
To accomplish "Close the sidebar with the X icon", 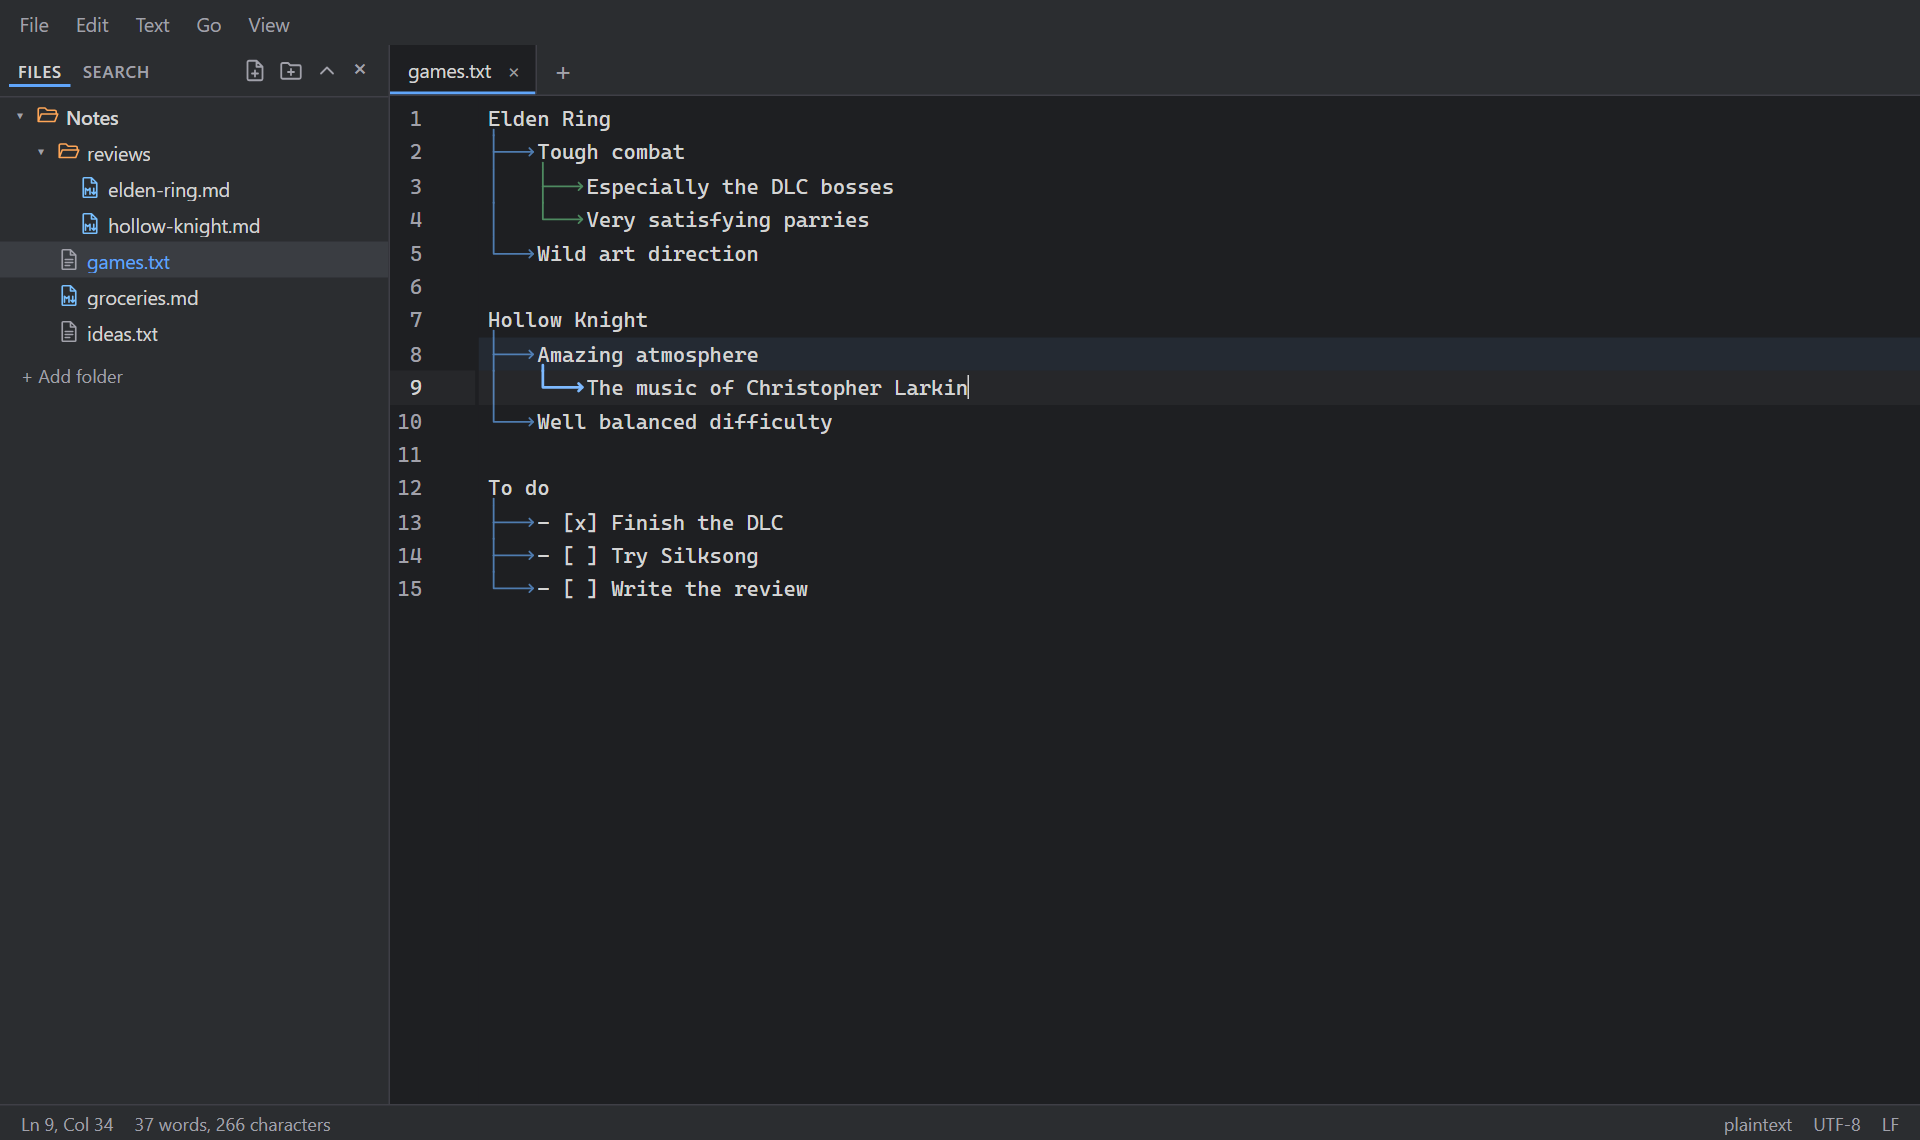I will (360, 70).
